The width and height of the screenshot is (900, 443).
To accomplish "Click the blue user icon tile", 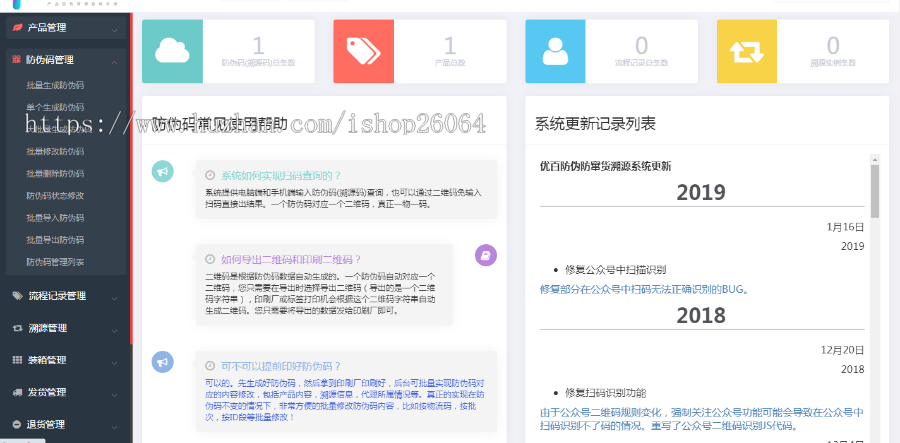I will tap(555, 50).
